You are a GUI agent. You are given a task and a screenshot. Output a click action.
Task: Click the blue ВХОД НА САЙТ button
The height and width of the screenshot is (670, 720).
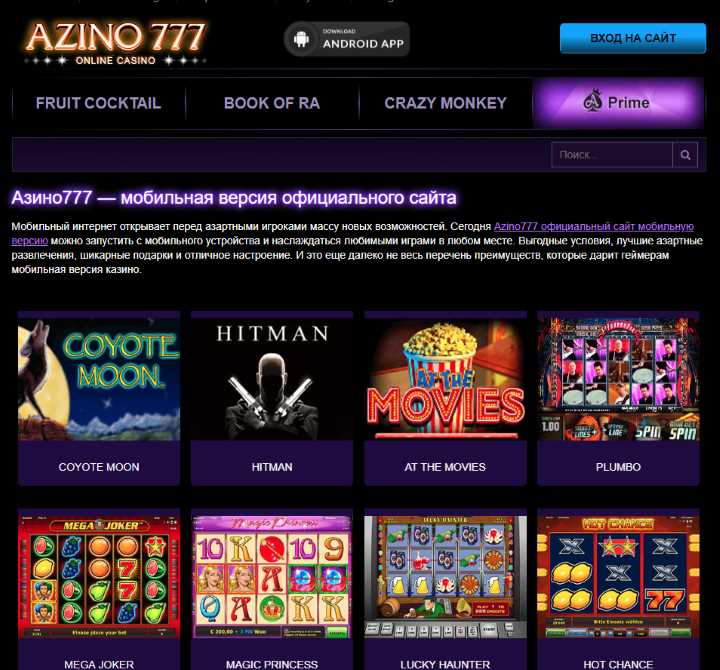(633, 38)
